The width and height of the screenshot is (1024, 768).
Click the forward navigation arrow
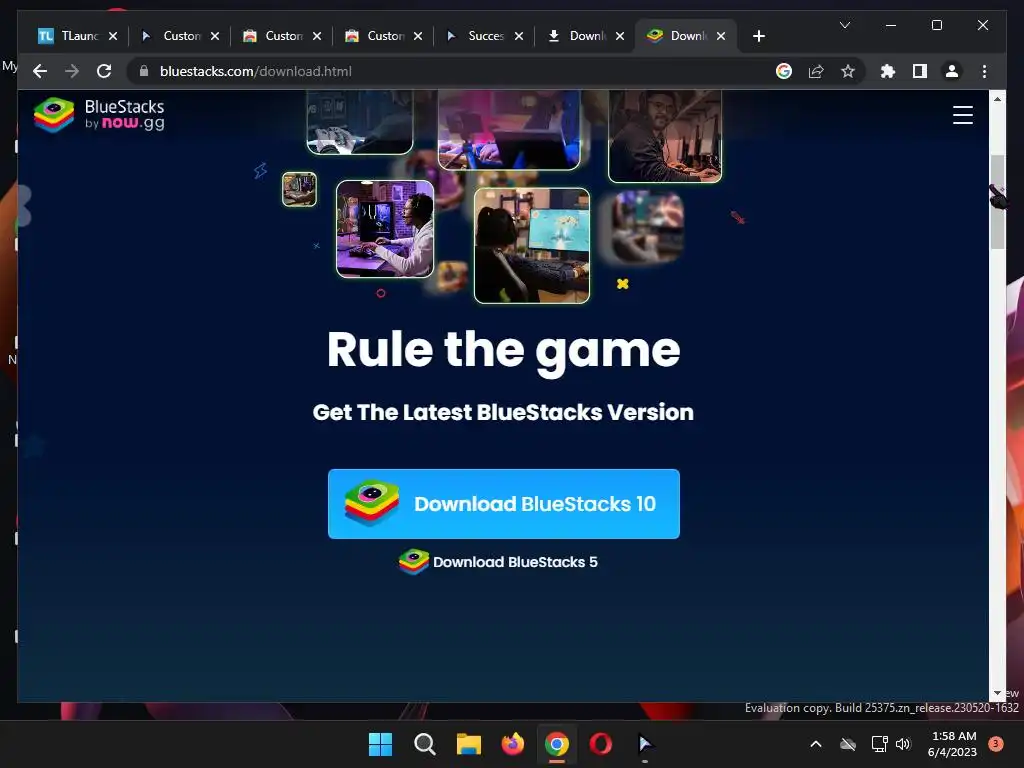click(72, 71)
